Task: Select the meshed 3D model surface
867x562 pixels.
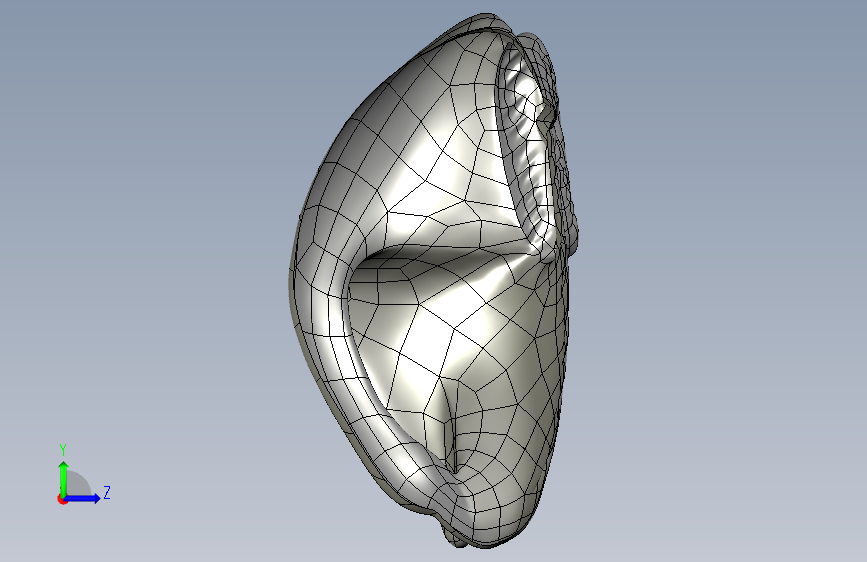Action: tap(435, 281)
